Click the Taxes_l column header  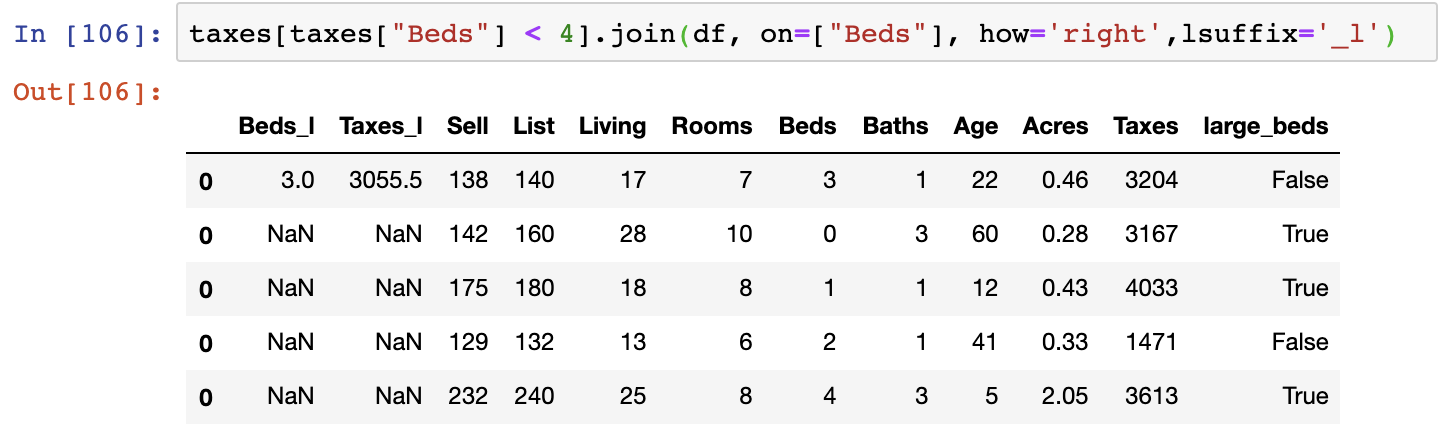click(380, 126)
